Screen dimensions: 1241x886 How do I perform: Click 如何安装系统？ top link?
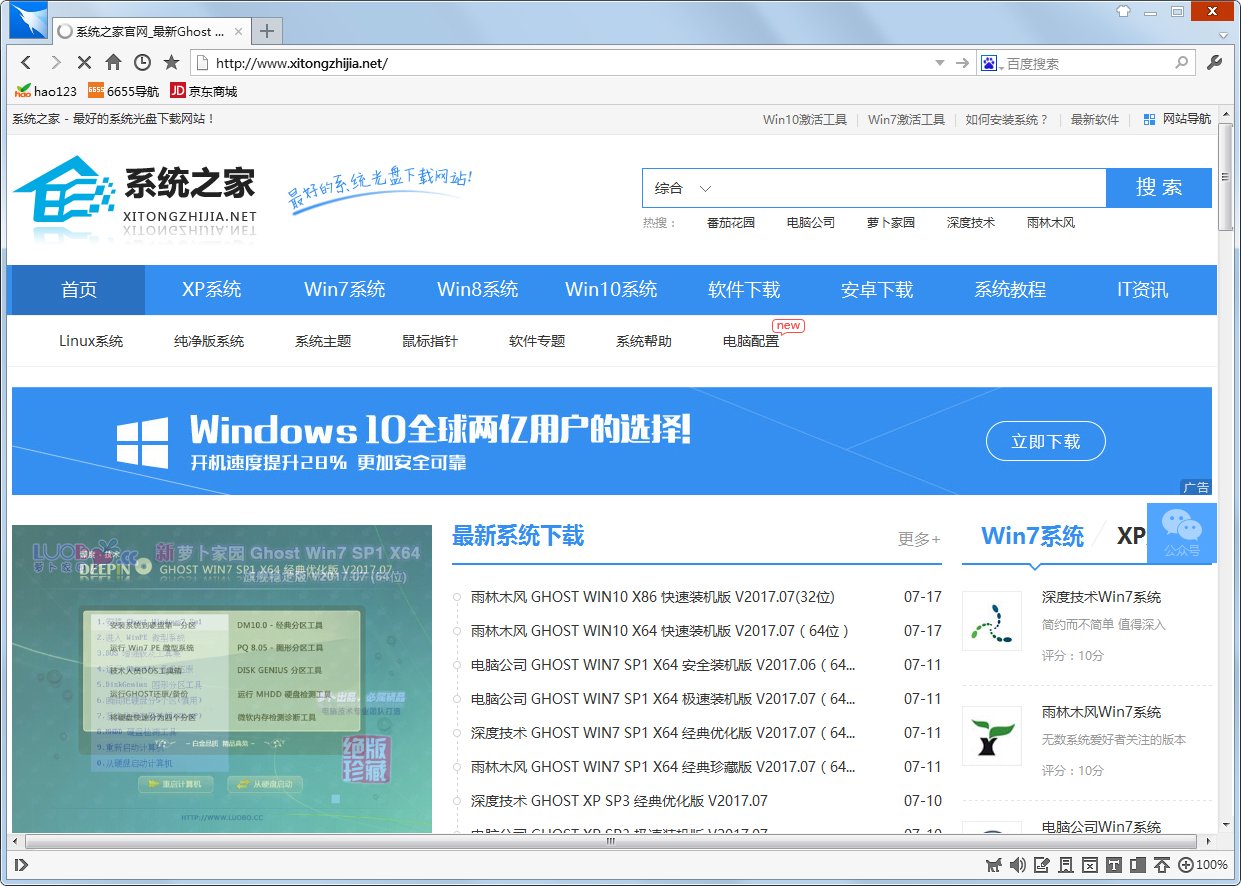tap(1007, 119)
